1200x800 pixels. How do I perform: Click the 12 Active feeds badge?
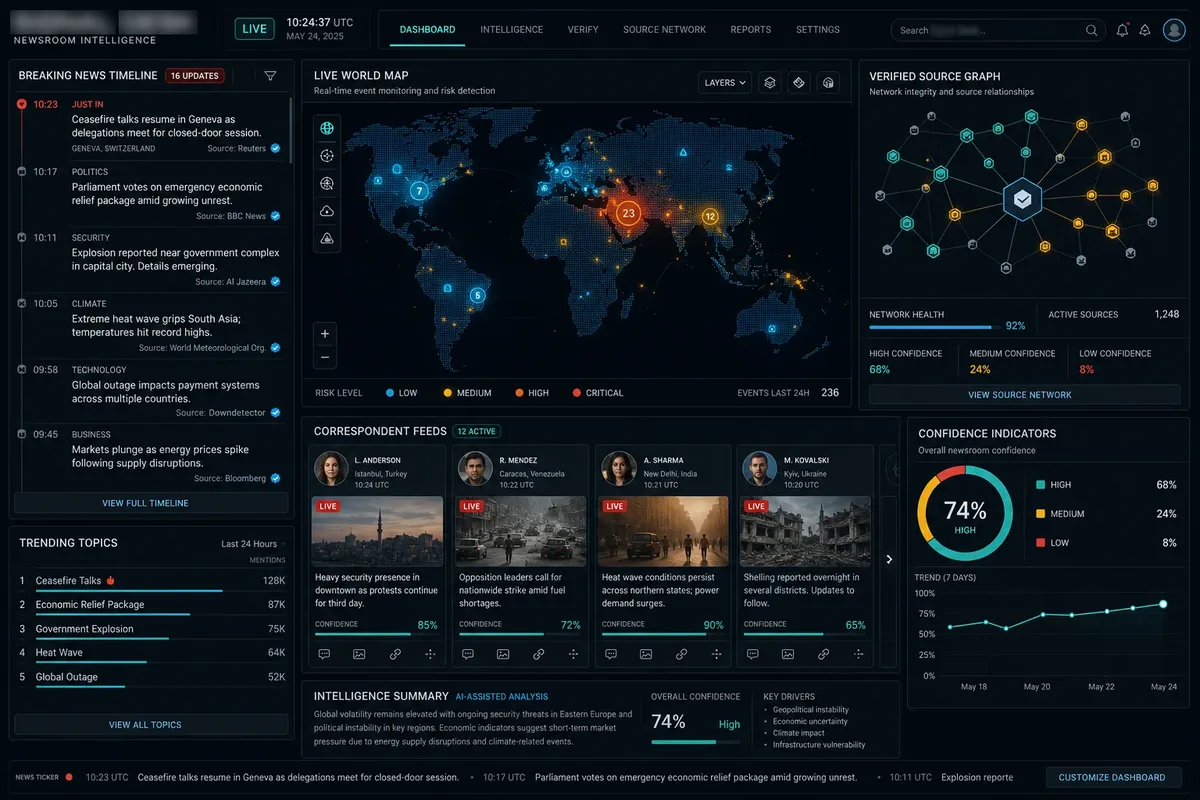tap(476, 432)
